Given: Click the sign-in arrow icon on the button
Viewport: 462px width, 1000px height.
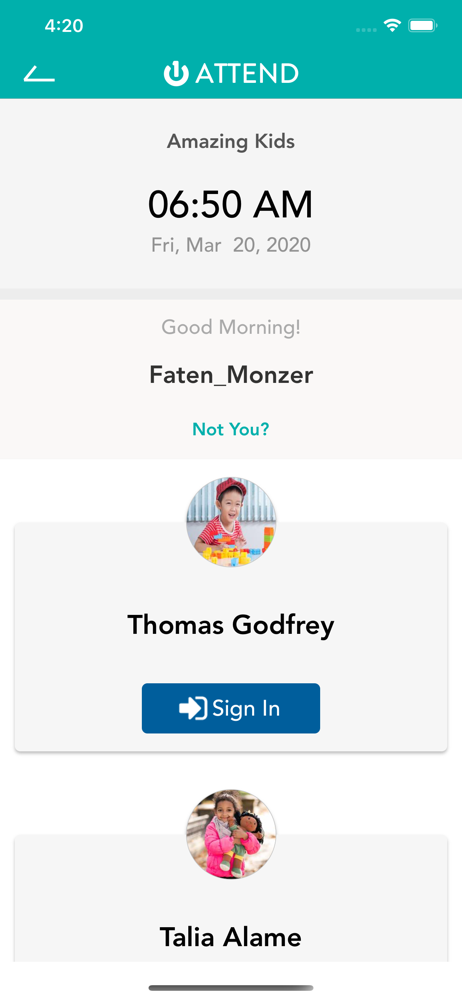Looking at the screenshot, I should coord(193,709).
